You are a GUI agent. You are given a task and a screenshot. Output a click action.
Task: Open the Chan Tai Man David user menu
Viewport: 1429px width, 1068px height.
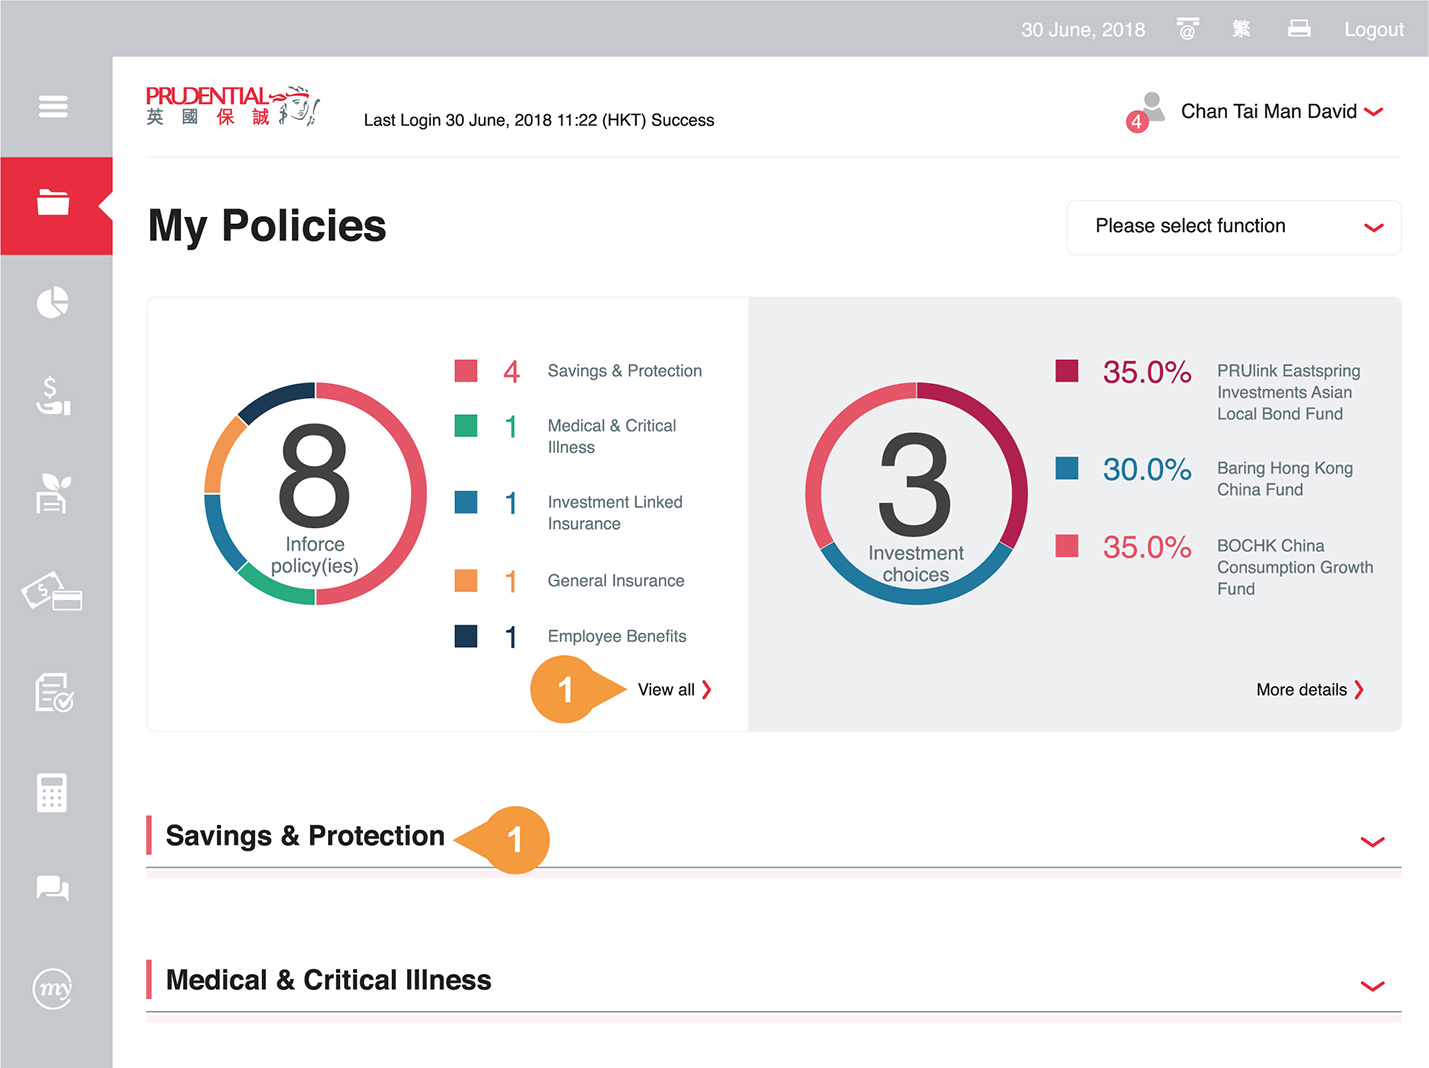(x=1282, y=112)
